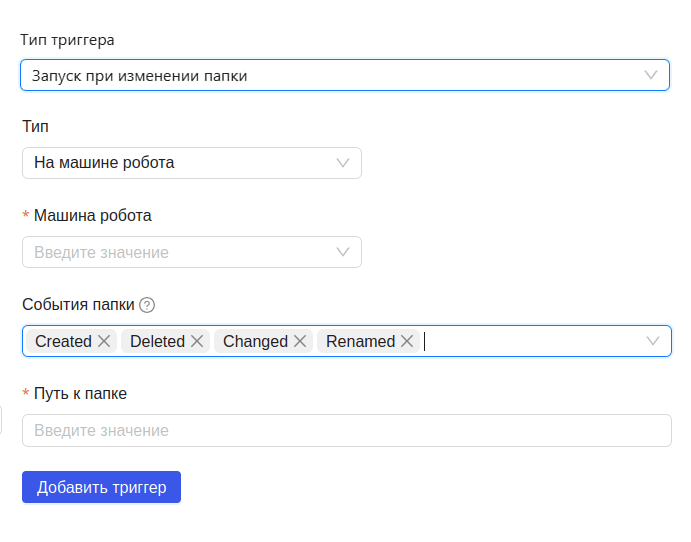The height and width of the screenshot is (542, 691).
Task: Click the Тип триггера label
Action: tap(67, 40)
